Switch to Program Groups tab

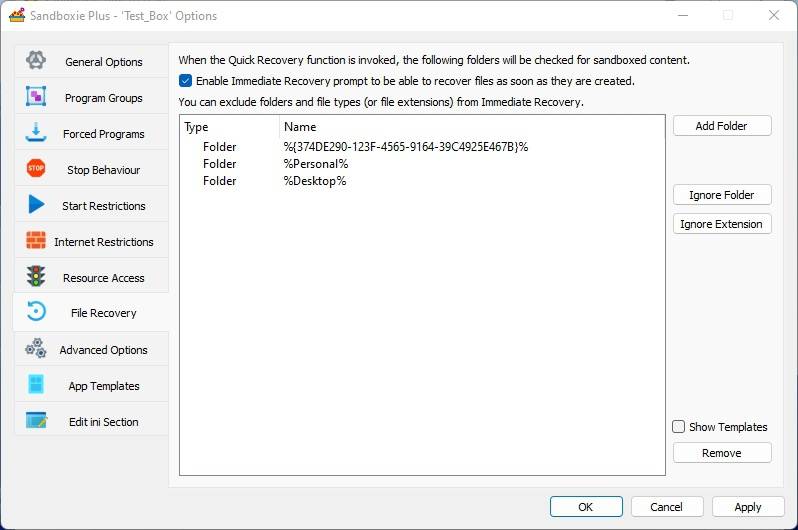pyautogui.click(x=91, y=98)
